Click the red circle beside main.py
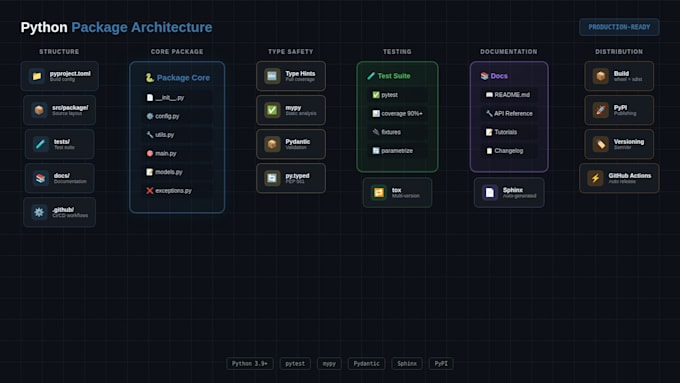Viewport: 680px width, 383px height. coord(150,153)
